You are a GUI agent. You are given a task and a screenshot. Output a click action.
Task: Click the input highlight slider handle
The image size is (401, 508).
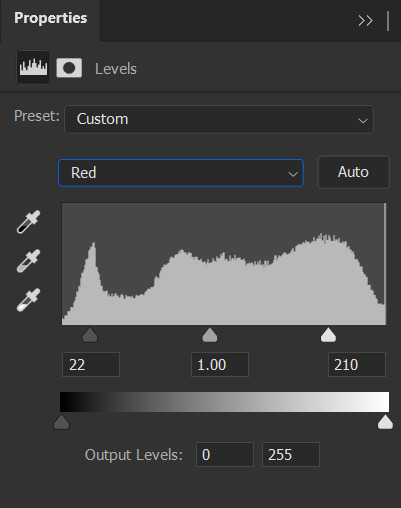coord(328,335)
